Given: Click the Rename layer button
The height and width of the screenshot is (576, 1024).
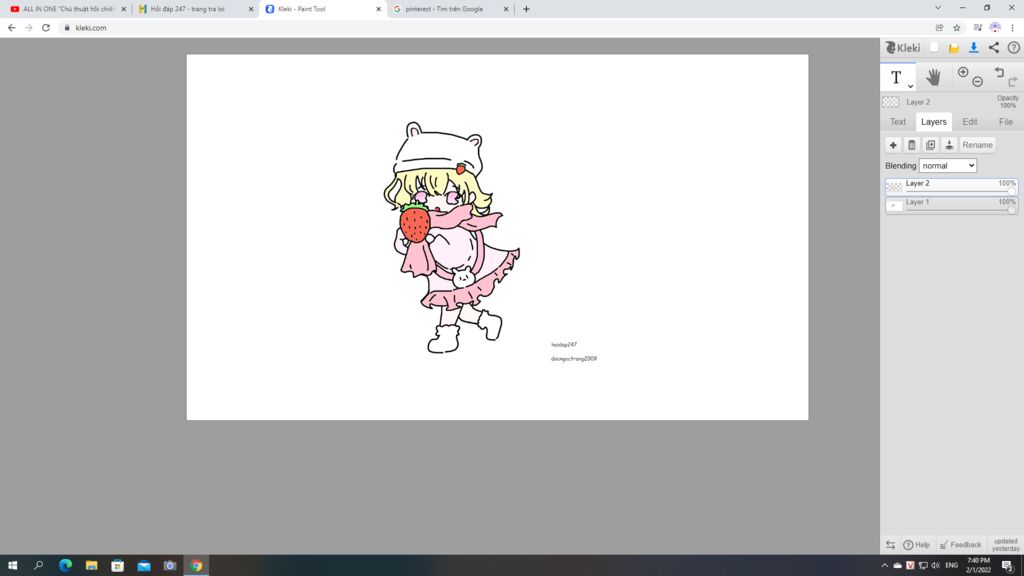Looking at the screenshot, I should click(977, 145).
